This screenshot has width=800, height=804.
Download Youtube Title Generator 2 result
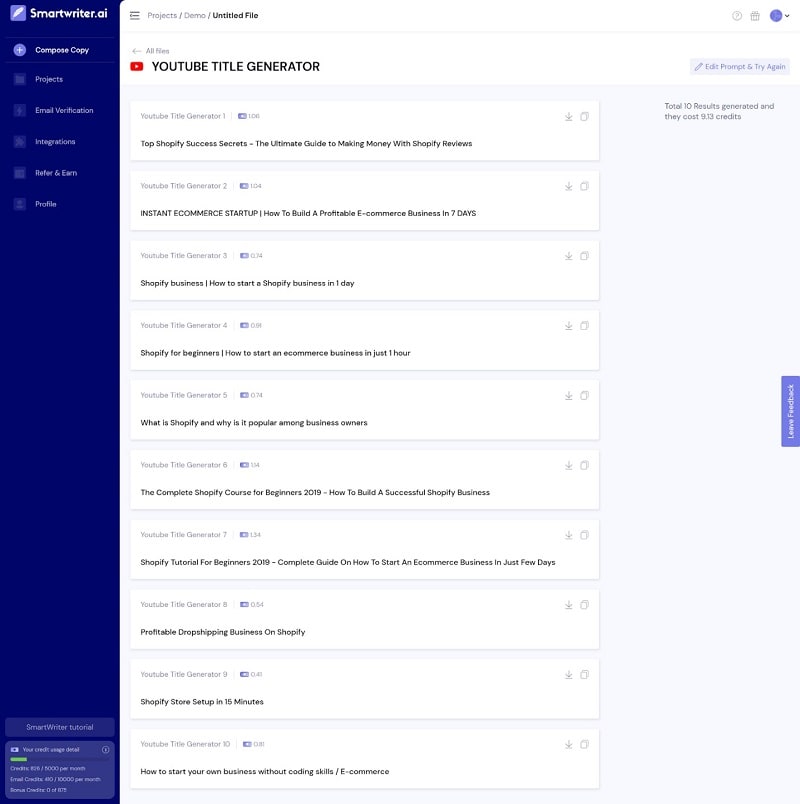tap(569, 186)
